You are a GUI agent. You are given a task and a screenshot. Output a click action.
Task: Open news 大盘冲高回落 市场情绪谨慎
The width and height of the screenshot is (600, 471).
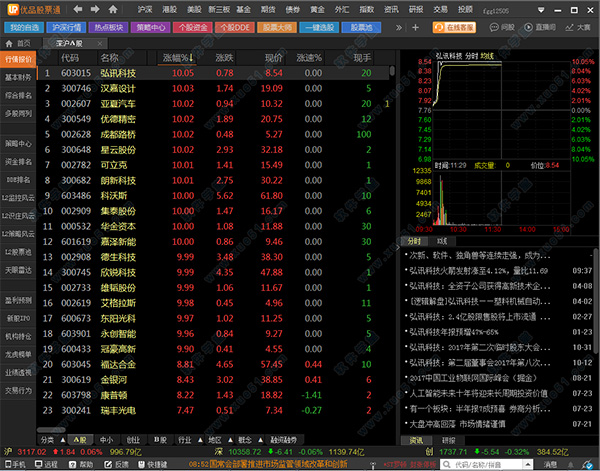coord(457,424)
